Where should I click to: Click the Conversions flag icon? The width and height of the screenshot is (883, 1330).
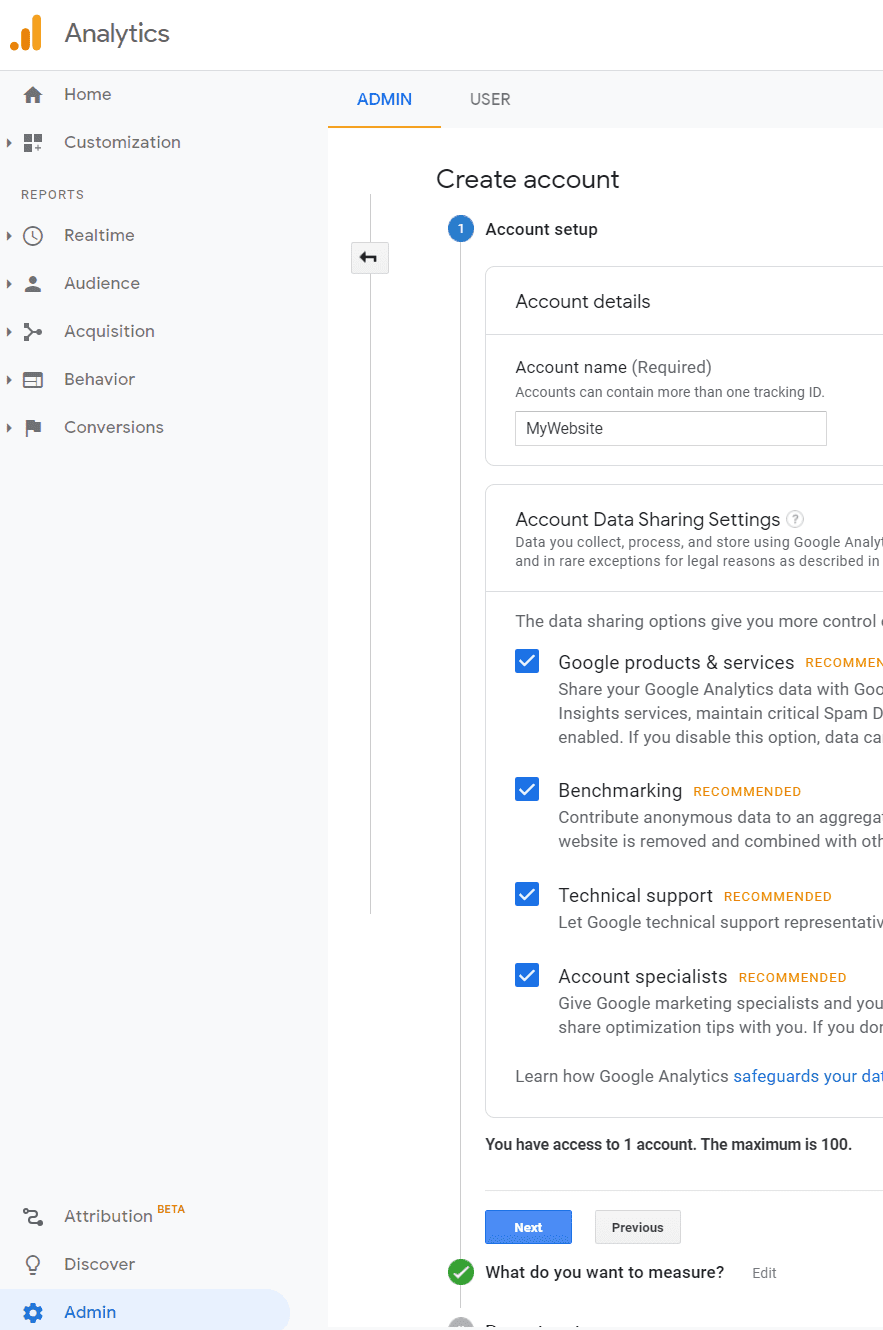33,428
